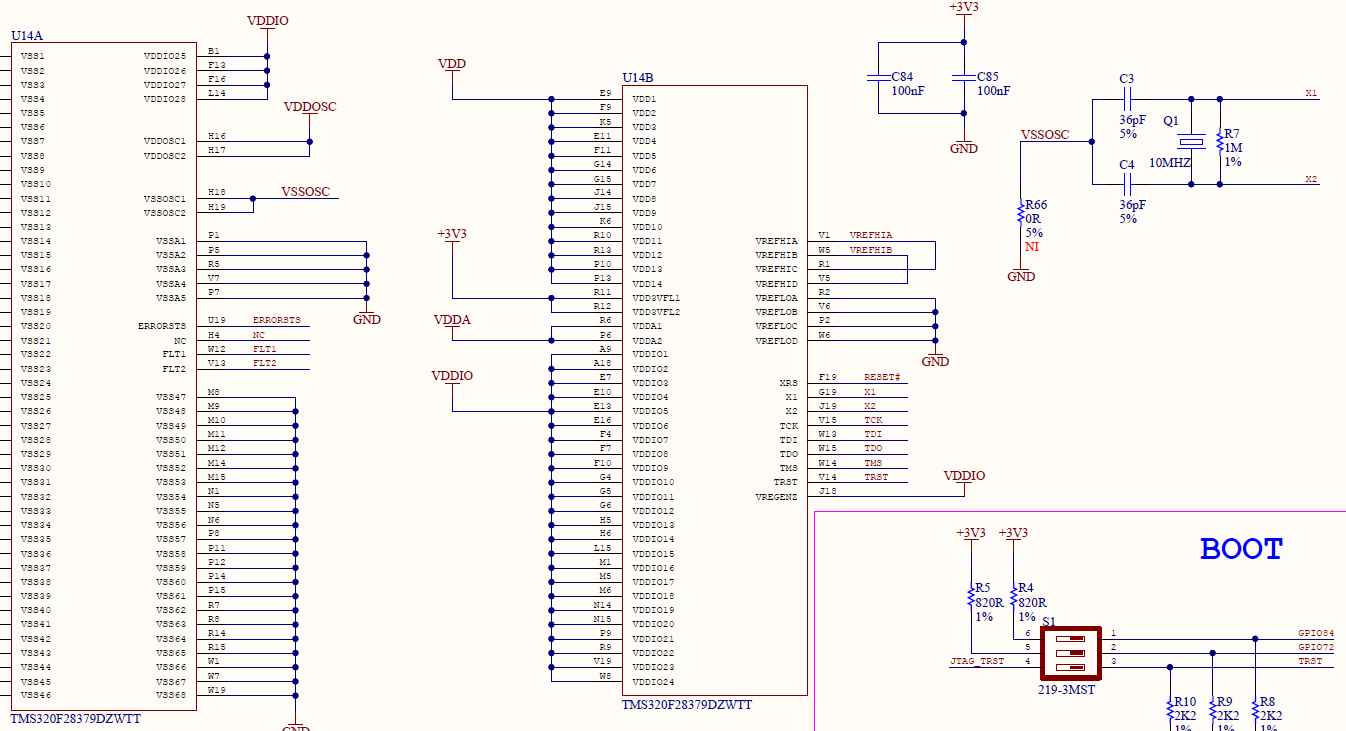Image resolution: width=1346 pixels, height=731 pixels.
Task: Click the GPIO84 net label
Action: click(1316, 633)
